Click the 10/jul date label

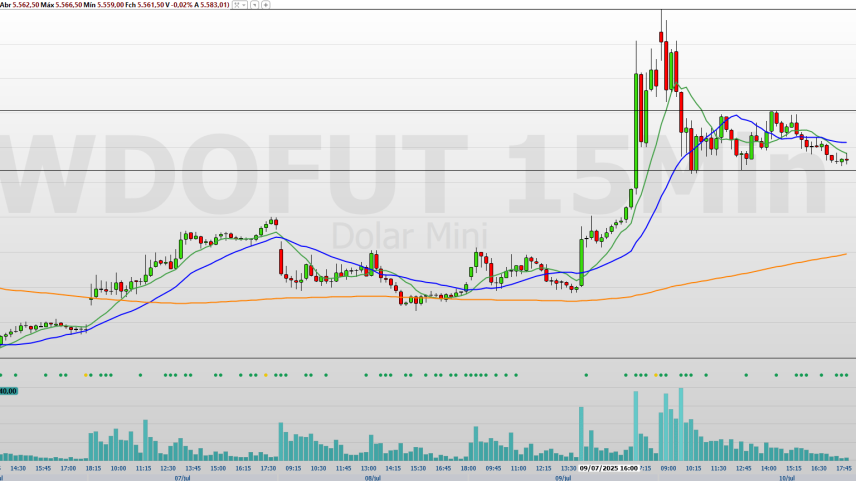click(787, 478)
